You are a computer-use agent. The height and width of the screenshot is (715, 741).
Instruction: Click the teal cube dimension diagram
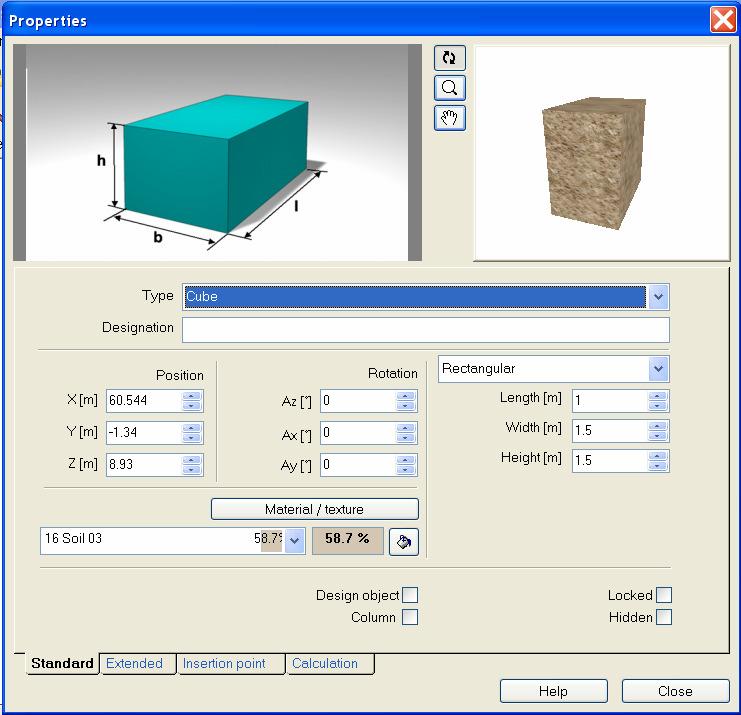pyautogui.click(x=217, y=153)
